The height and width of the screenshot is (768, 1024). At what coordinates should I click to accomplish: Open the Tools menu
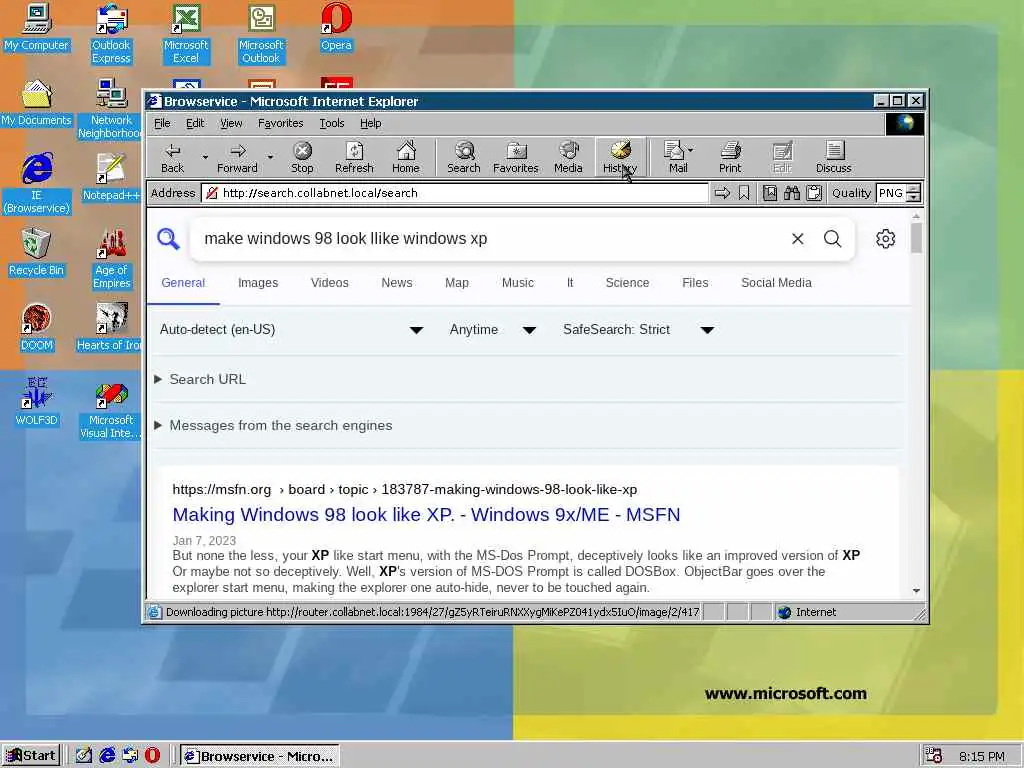tap(332, 123)
